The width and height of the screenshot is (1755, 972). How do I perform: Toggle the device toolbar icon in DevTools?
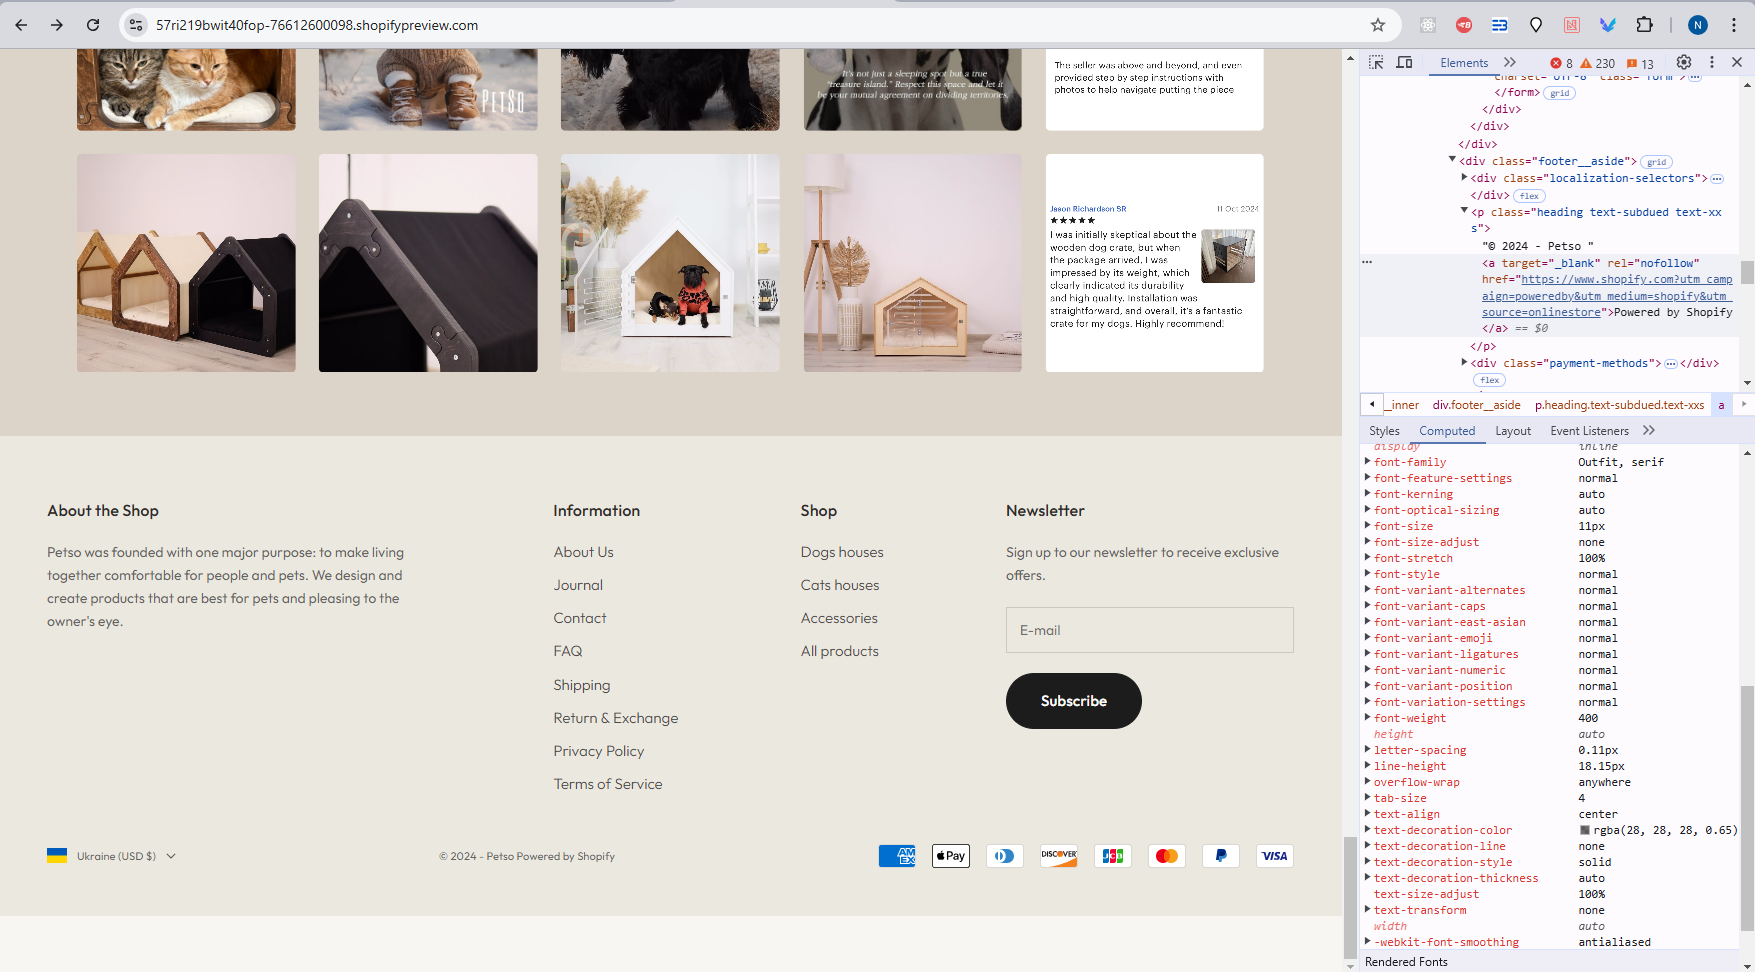click(x=1404, y=62)
